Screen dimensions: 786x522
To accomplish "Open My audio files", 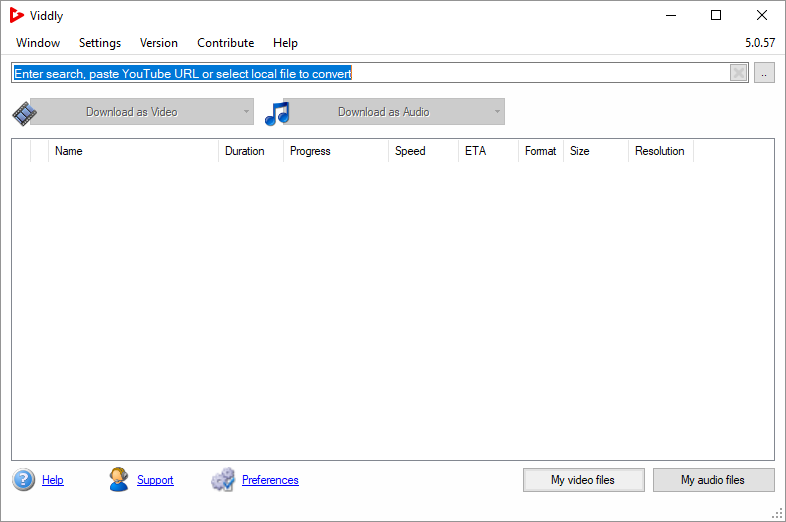I will coord(713,480).
